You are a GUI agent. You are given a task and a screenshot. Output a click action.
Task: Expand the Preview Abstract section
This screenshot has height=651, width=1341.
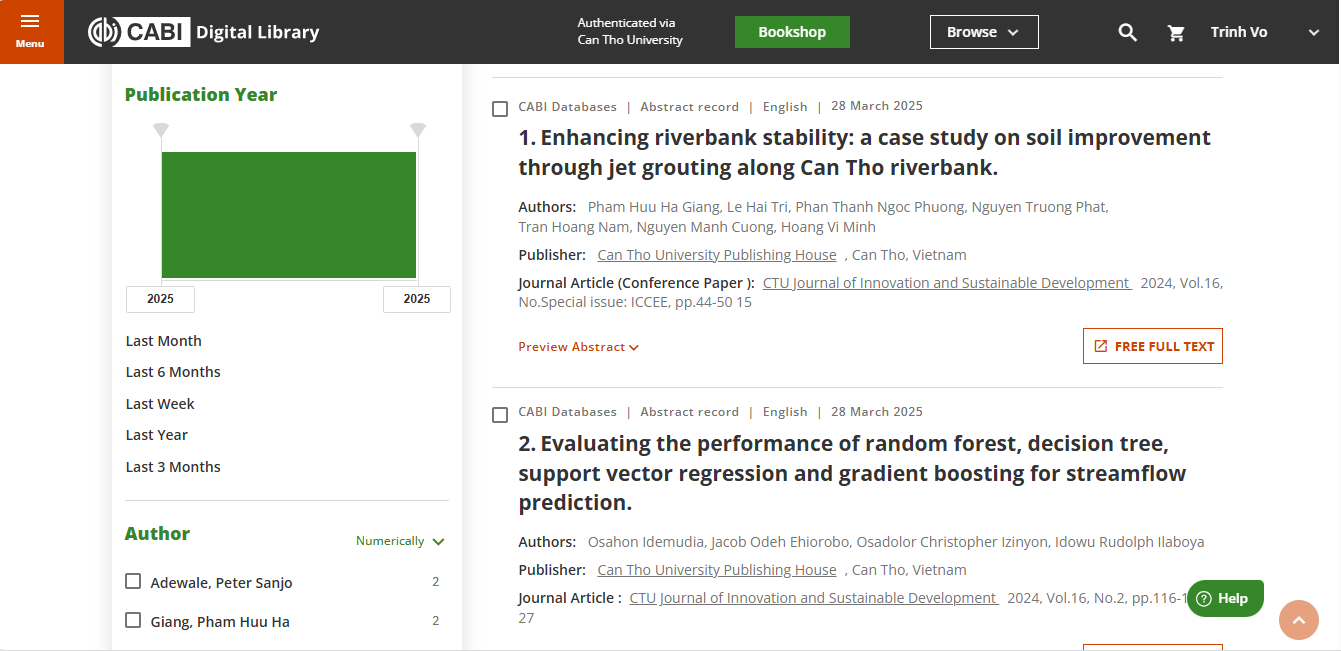pos(578,347)
